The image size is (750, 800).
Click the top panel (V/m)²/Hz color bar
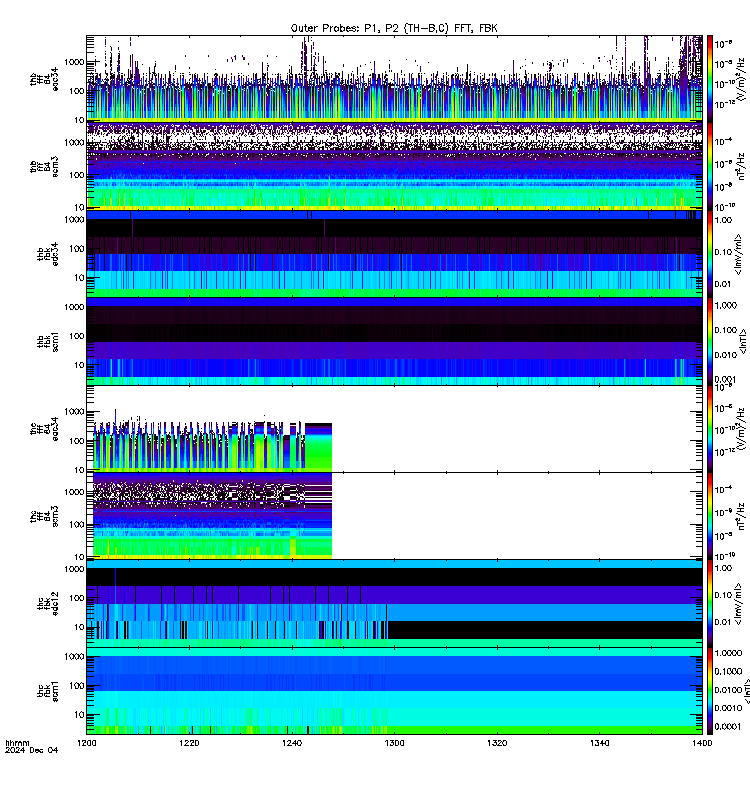point(709,78)
